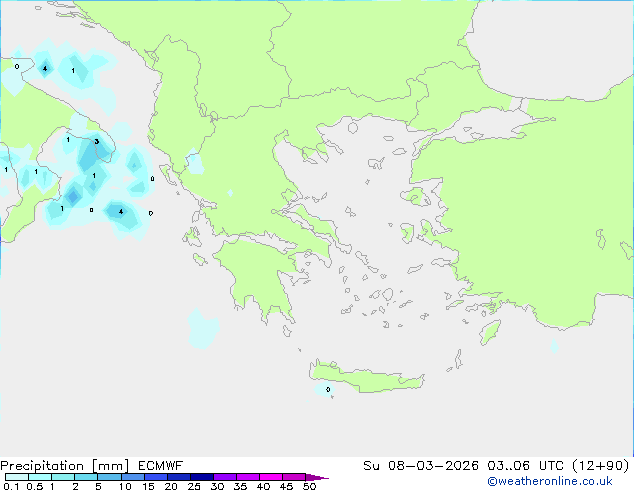Select the 5–10 mm legend swatch
Viewport: 634px width, 490px height.
109,477
